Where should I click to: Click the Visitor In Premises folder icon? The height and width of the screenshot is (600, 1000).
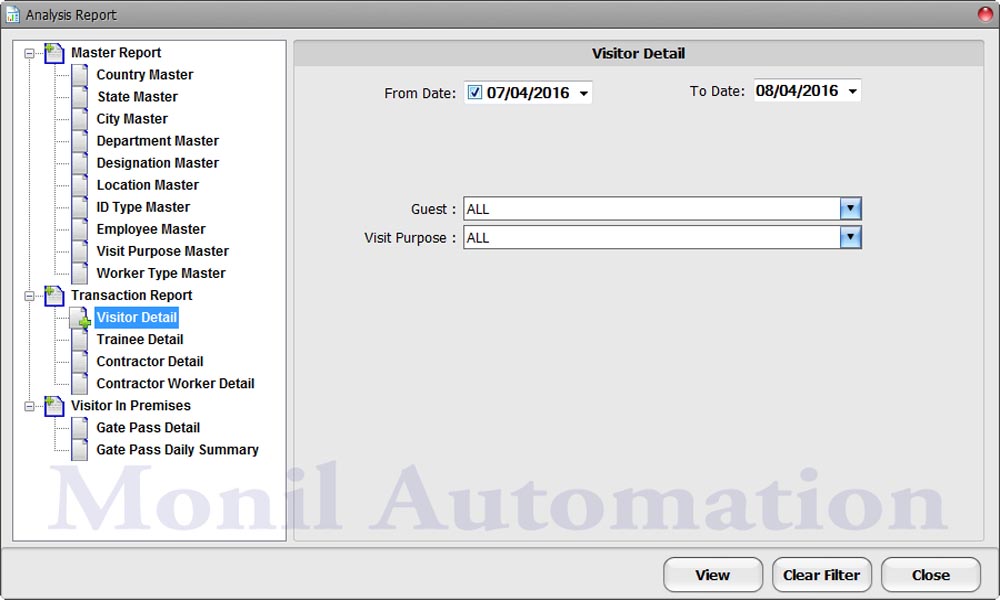(x=54, y=406)
